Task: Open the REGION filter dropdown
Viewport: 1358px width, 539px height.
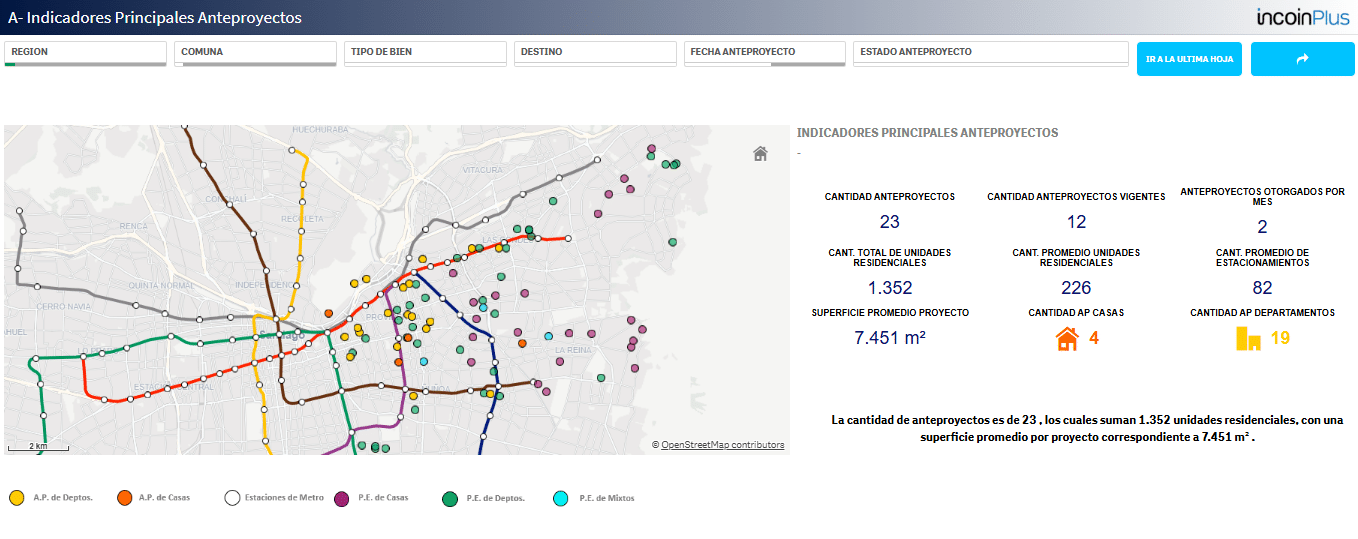Action: [x=85, y=54]
